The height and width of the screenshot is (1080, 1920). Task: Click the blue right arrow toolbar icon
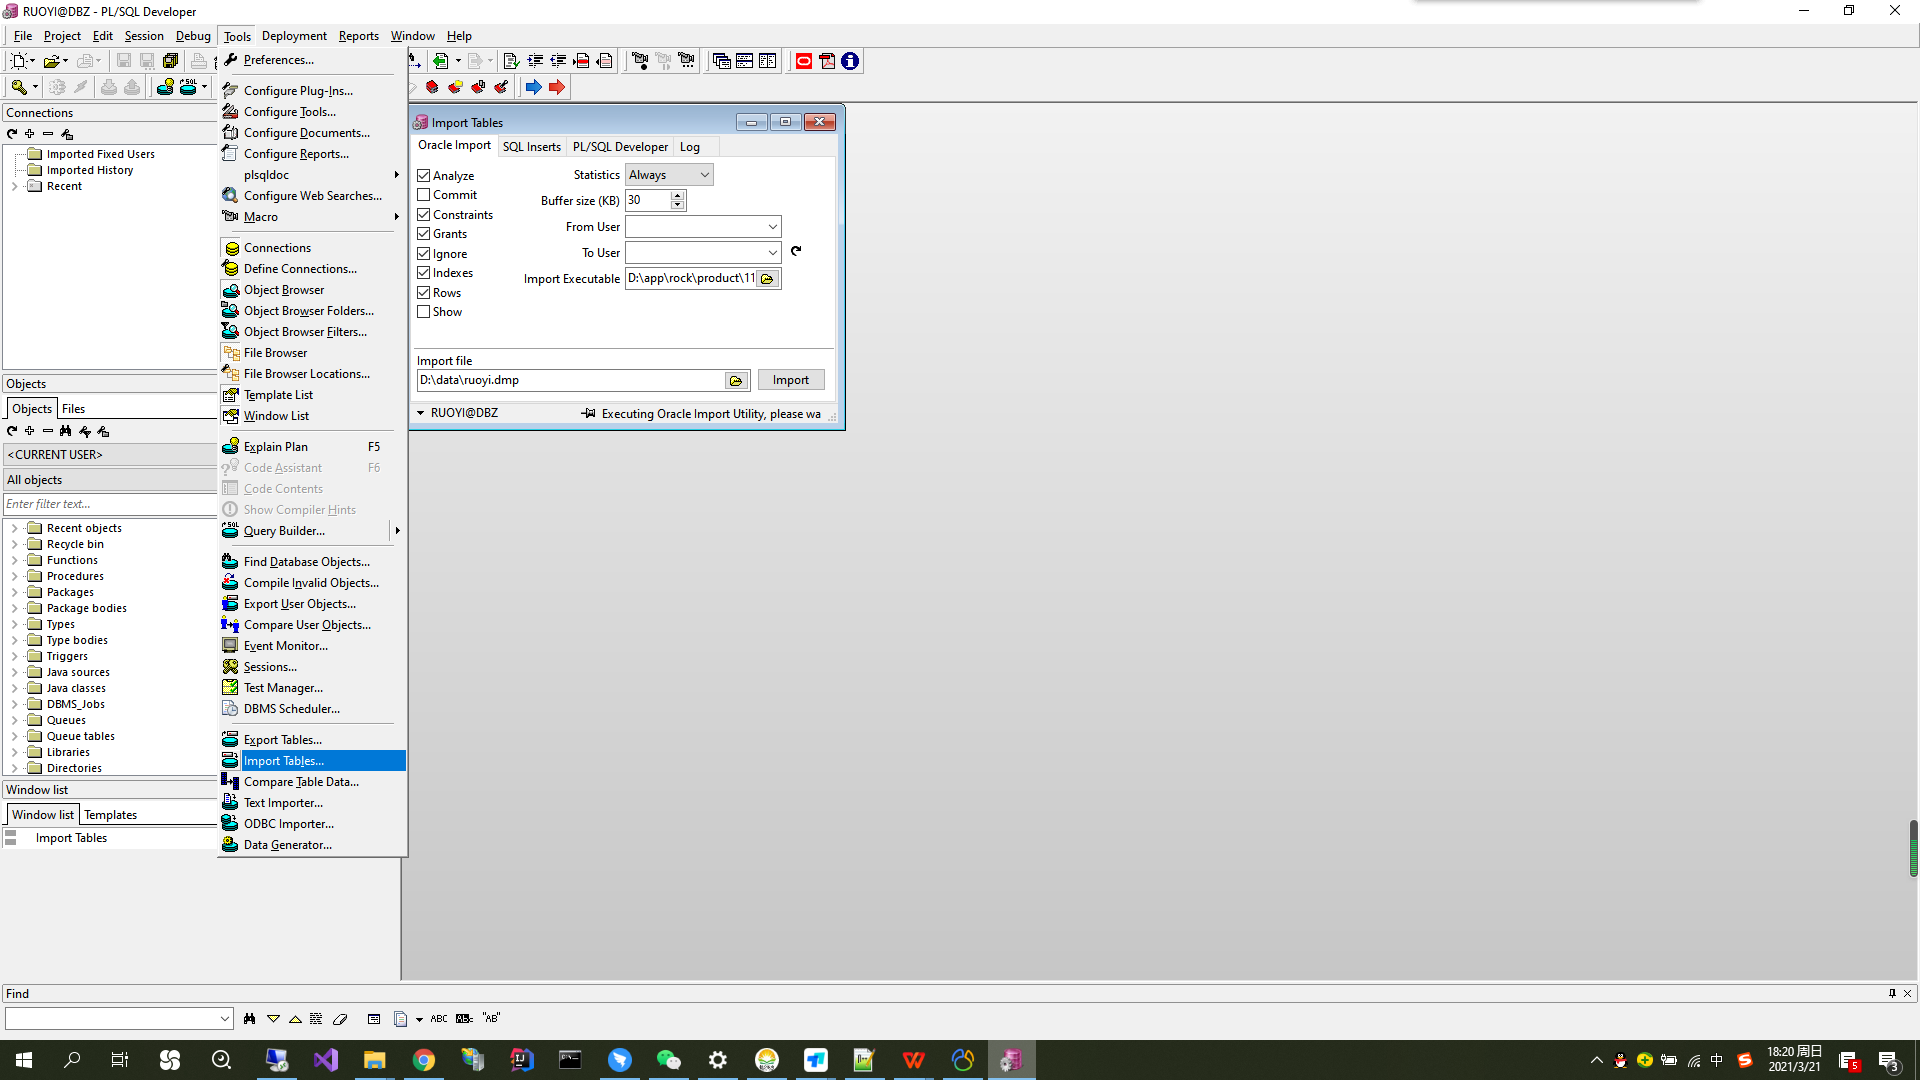(533, 87)
